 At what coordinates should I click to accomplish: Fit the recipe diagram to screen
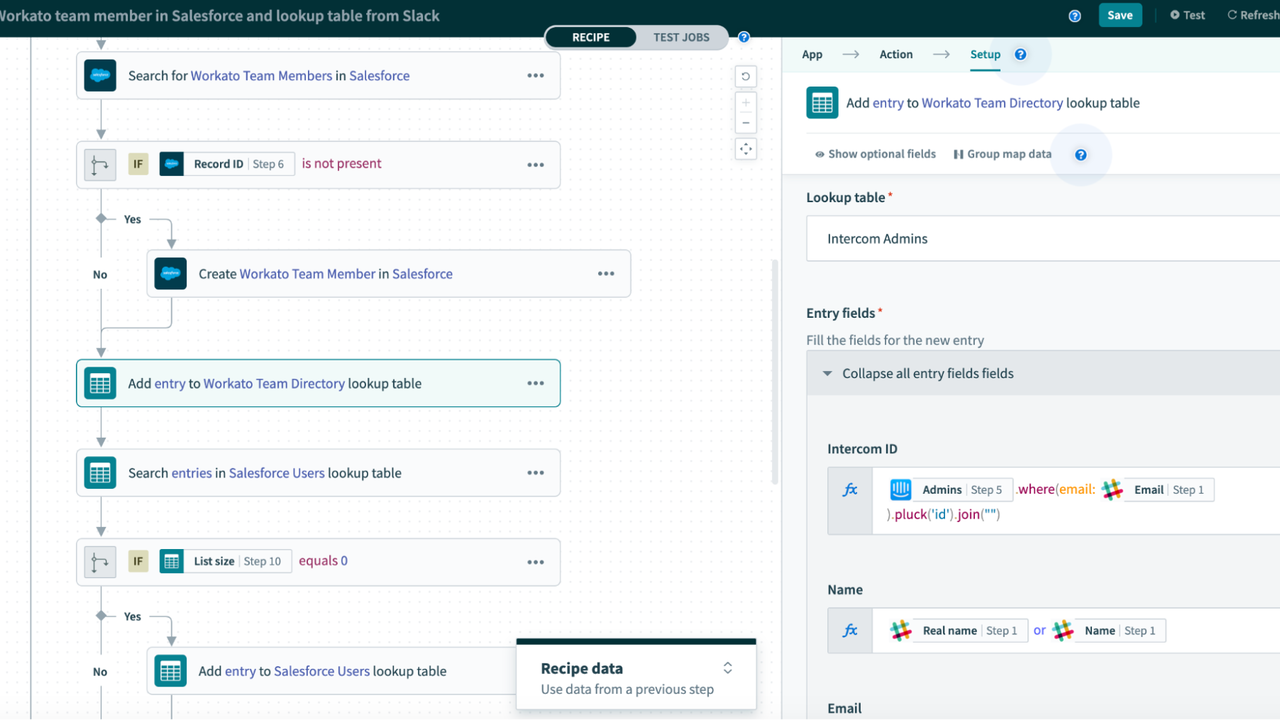(x=745, y=148)
